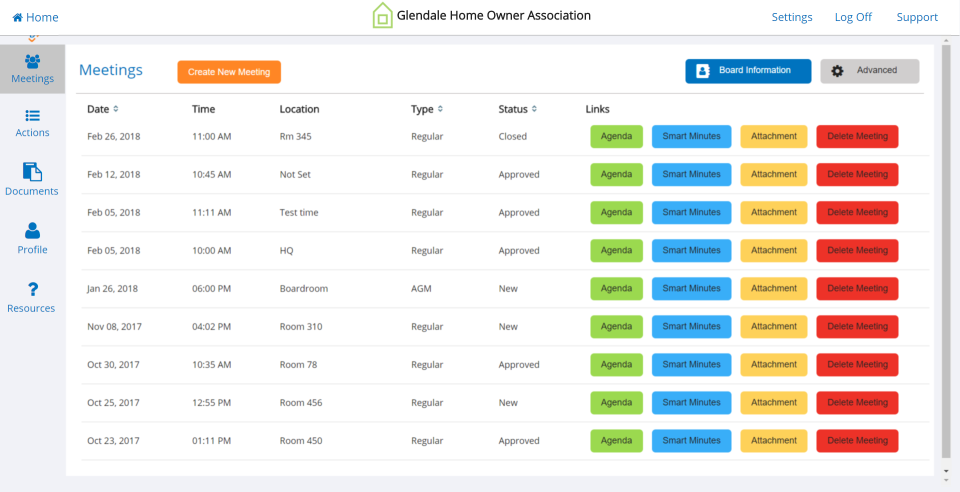960x492 pixels.
Task: Click the scrollbar down arrow
Action: pyautogui.click(x=947, y=471)
